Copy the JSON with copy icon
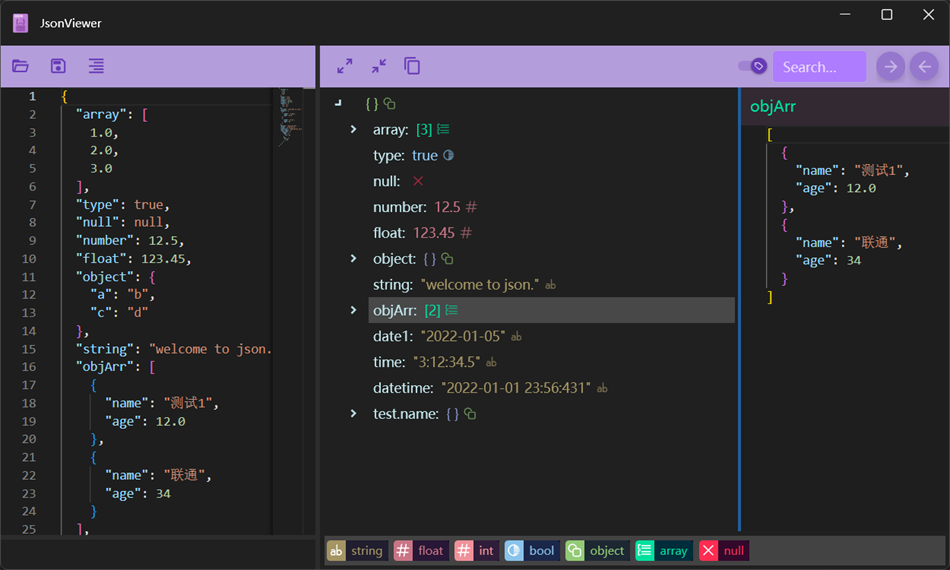 (412, 66)
